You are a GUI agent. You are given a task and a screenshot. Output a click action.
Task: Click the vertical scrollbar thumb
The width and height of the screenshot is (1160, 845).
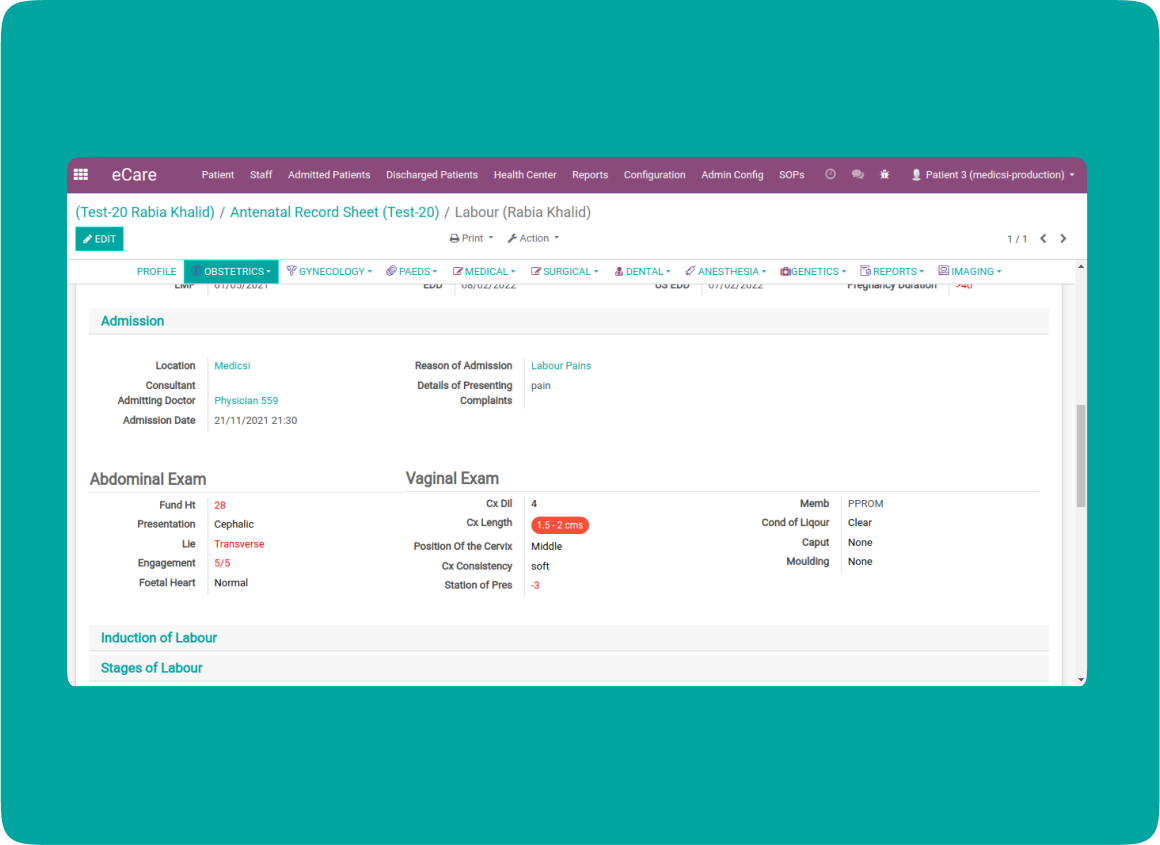[1080, 455]
